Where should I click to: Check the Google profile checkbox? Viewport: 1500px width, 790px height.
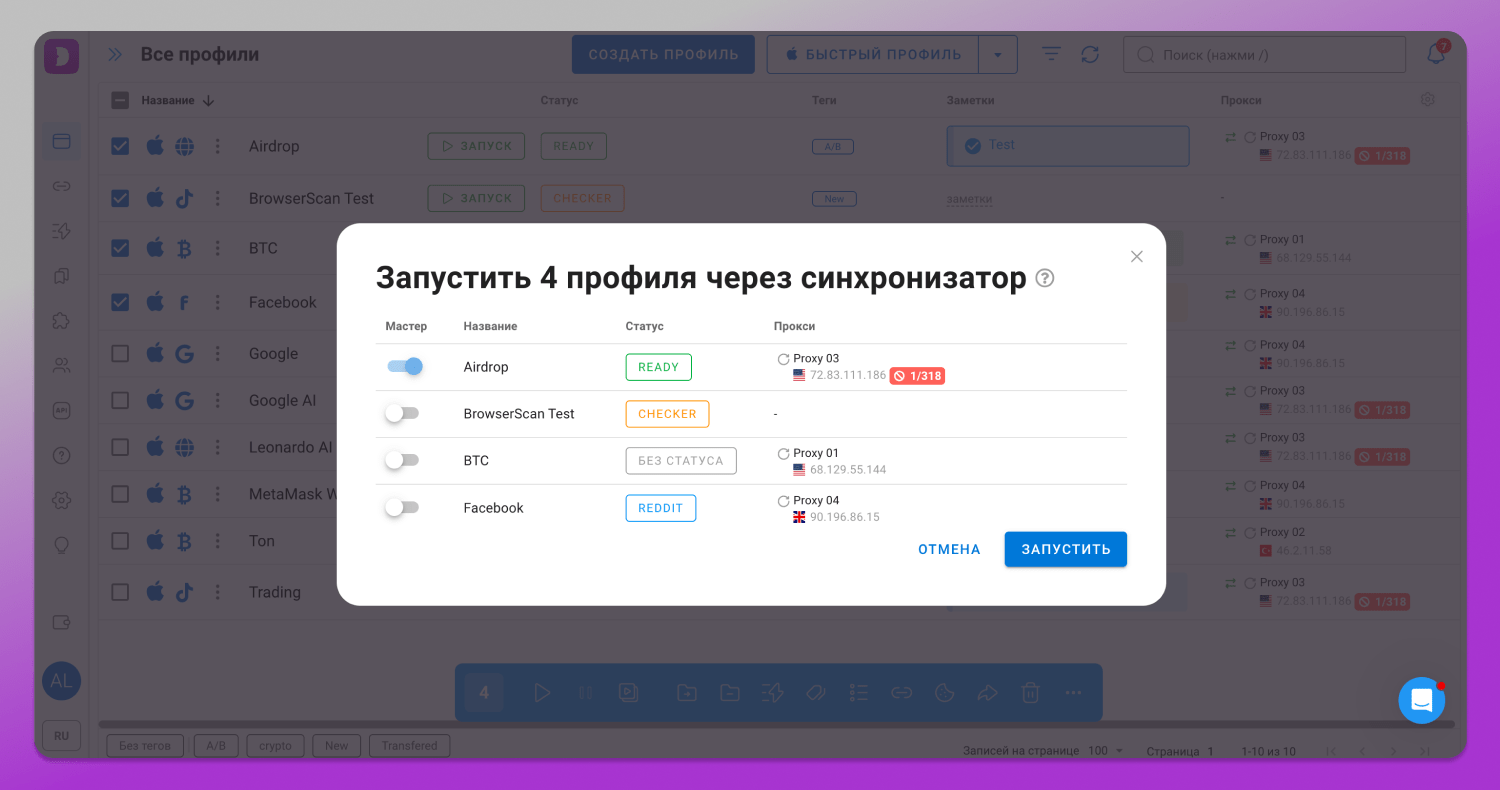pyautogui.click(x=120, y=353)
